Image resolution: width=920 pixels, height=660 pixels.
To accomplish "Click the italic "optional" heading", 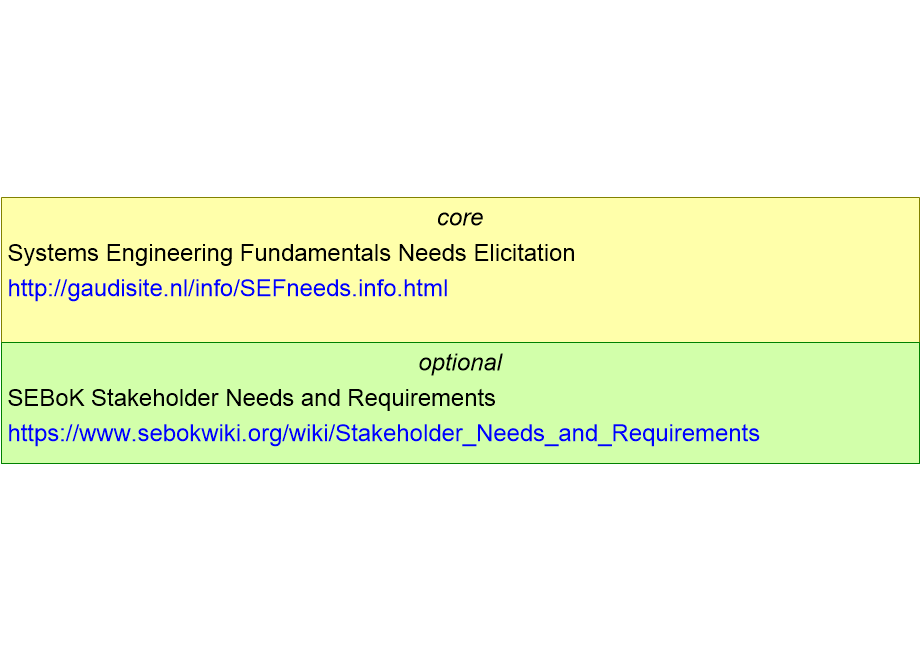I will [x=460, y=363].
